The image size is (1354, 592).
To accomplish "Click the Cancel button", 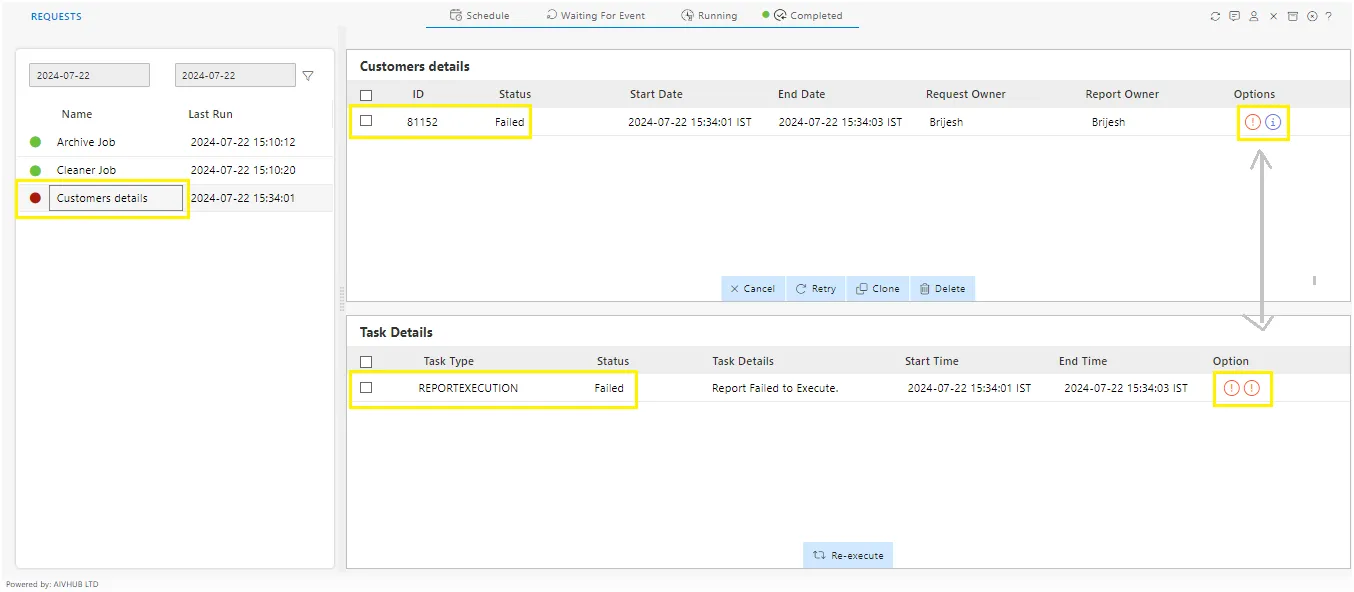I will click(x=753, y=288).
